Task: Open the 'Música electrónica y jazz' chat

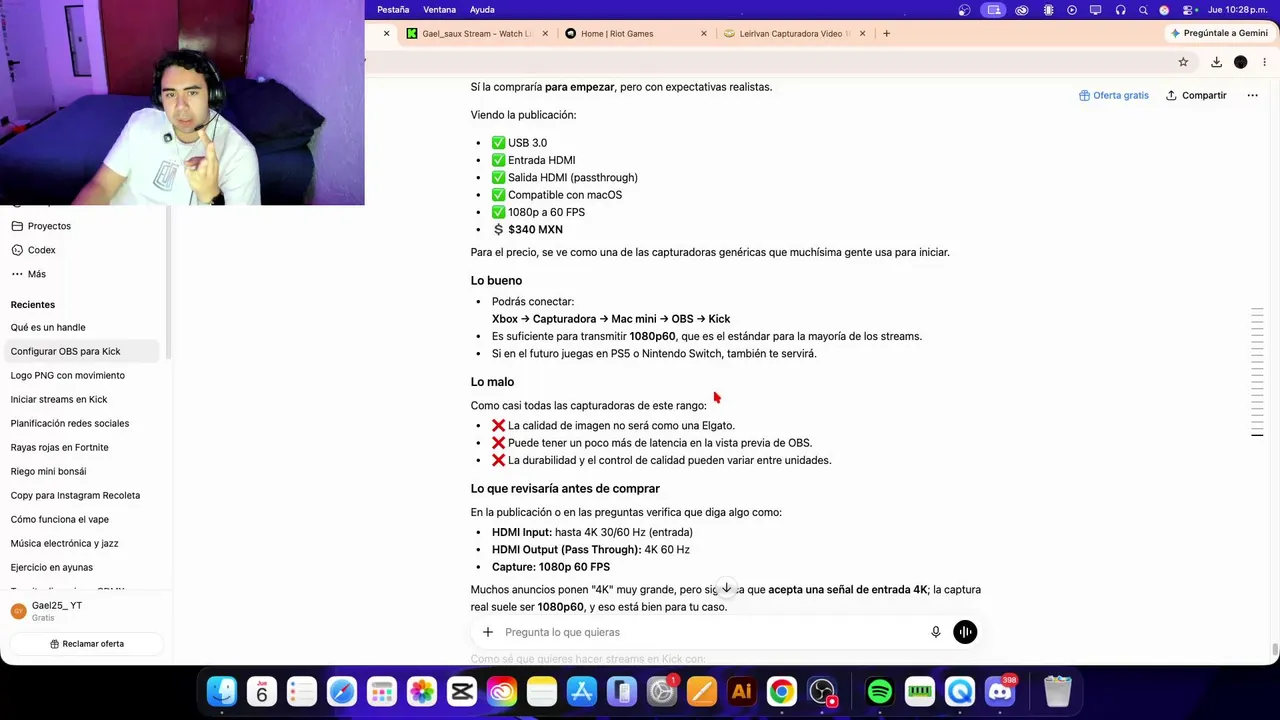Action: pos(84,543)
